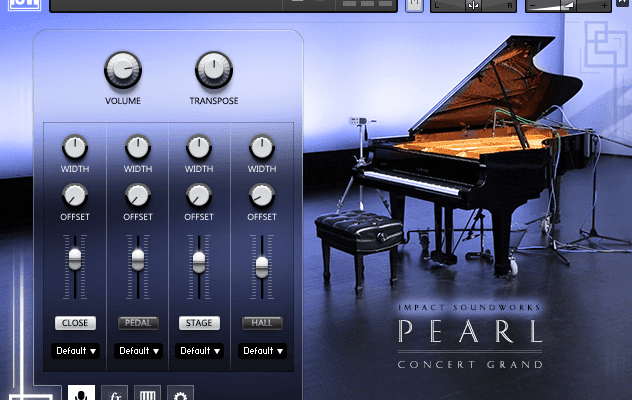Expand the Default dropdown under PEDAL
This screenshot has height=400, width=632.
click(x=137, y=351)
